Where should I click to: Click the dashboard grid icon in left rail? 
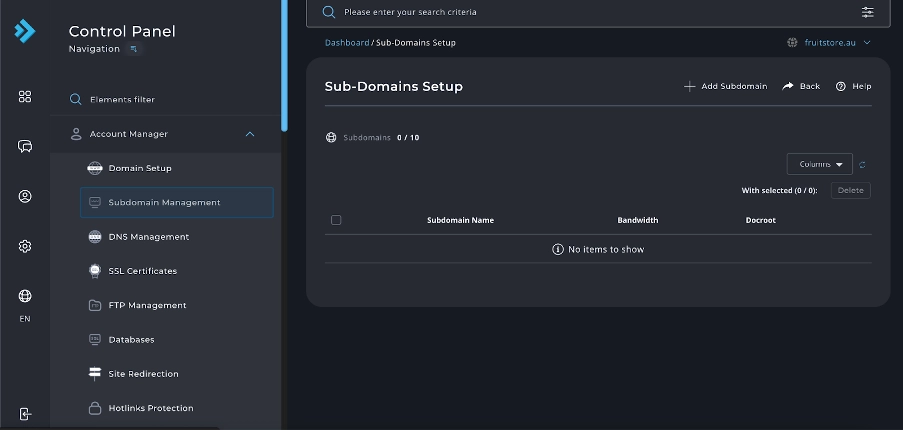[x=25, y=96]
